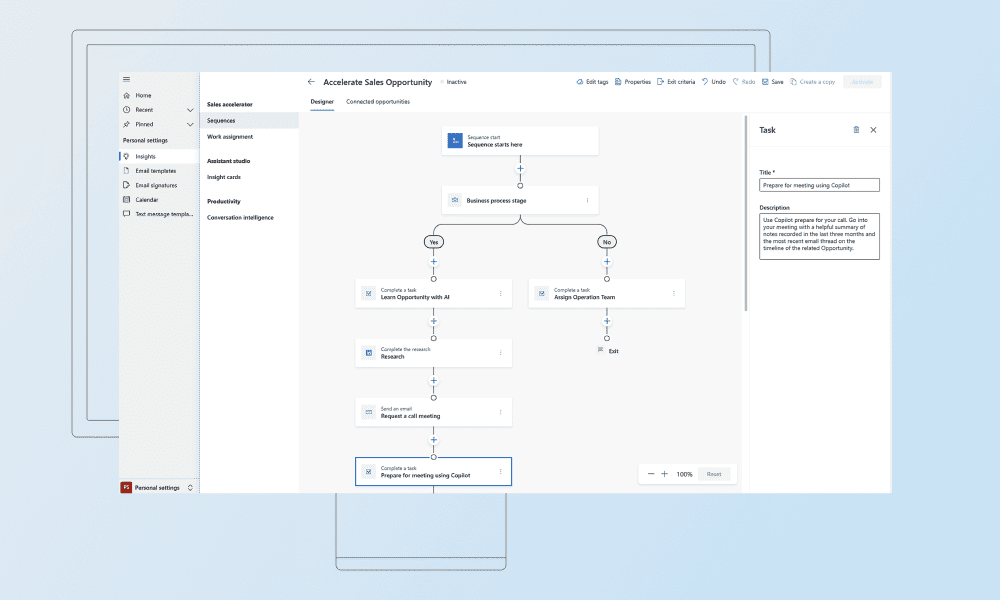
Task: Switch to the Designer tab
Action: click(322, 102)
